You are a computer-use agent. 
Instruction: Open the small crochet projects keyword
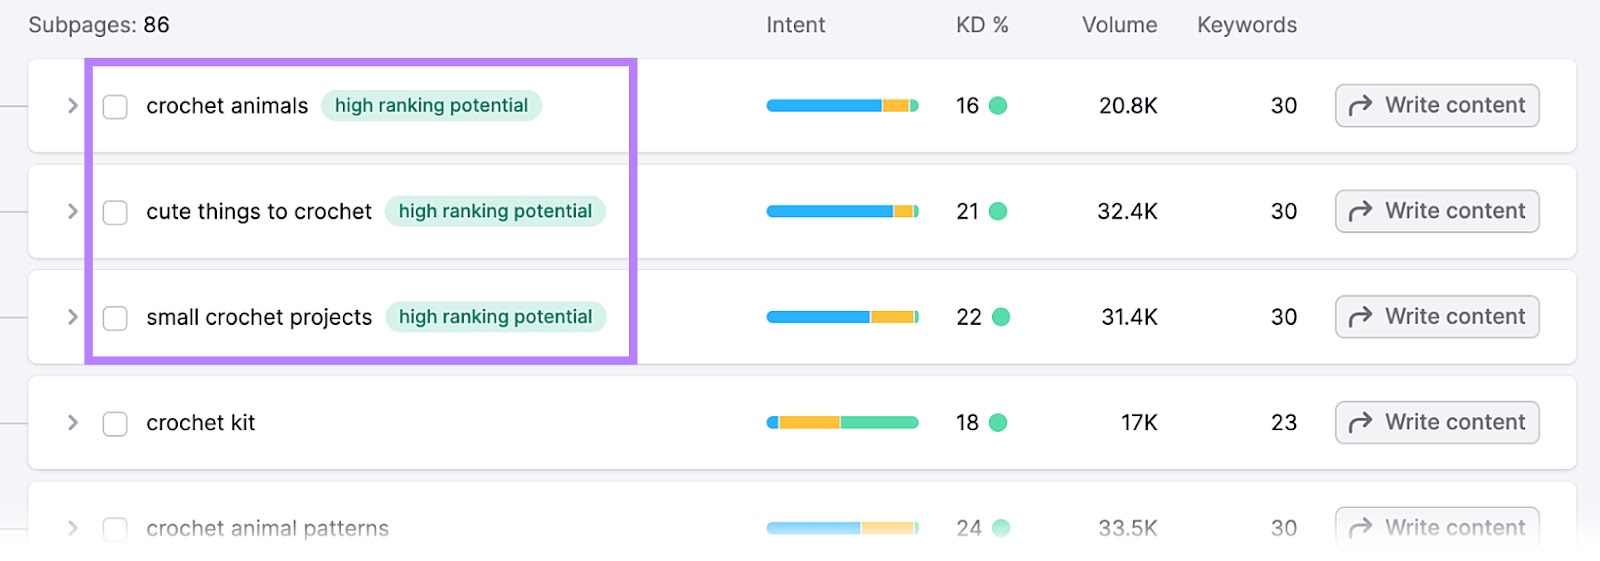(x=259, y=317)
